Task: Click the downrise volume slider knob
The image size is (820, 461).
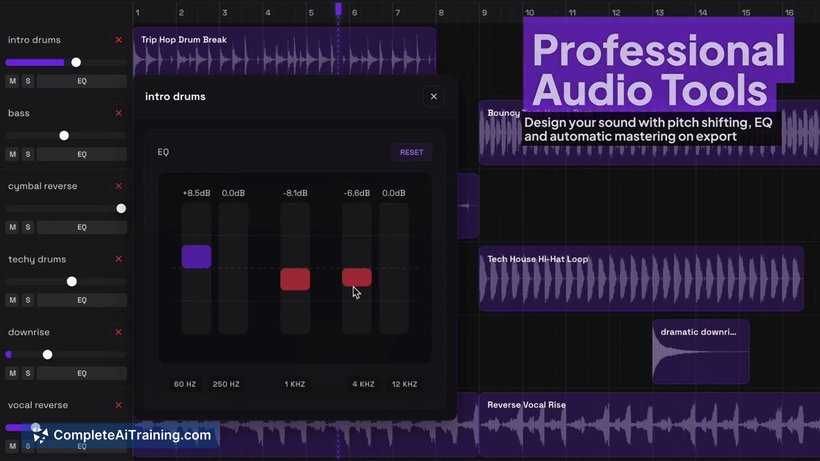Action: (47, 354)
